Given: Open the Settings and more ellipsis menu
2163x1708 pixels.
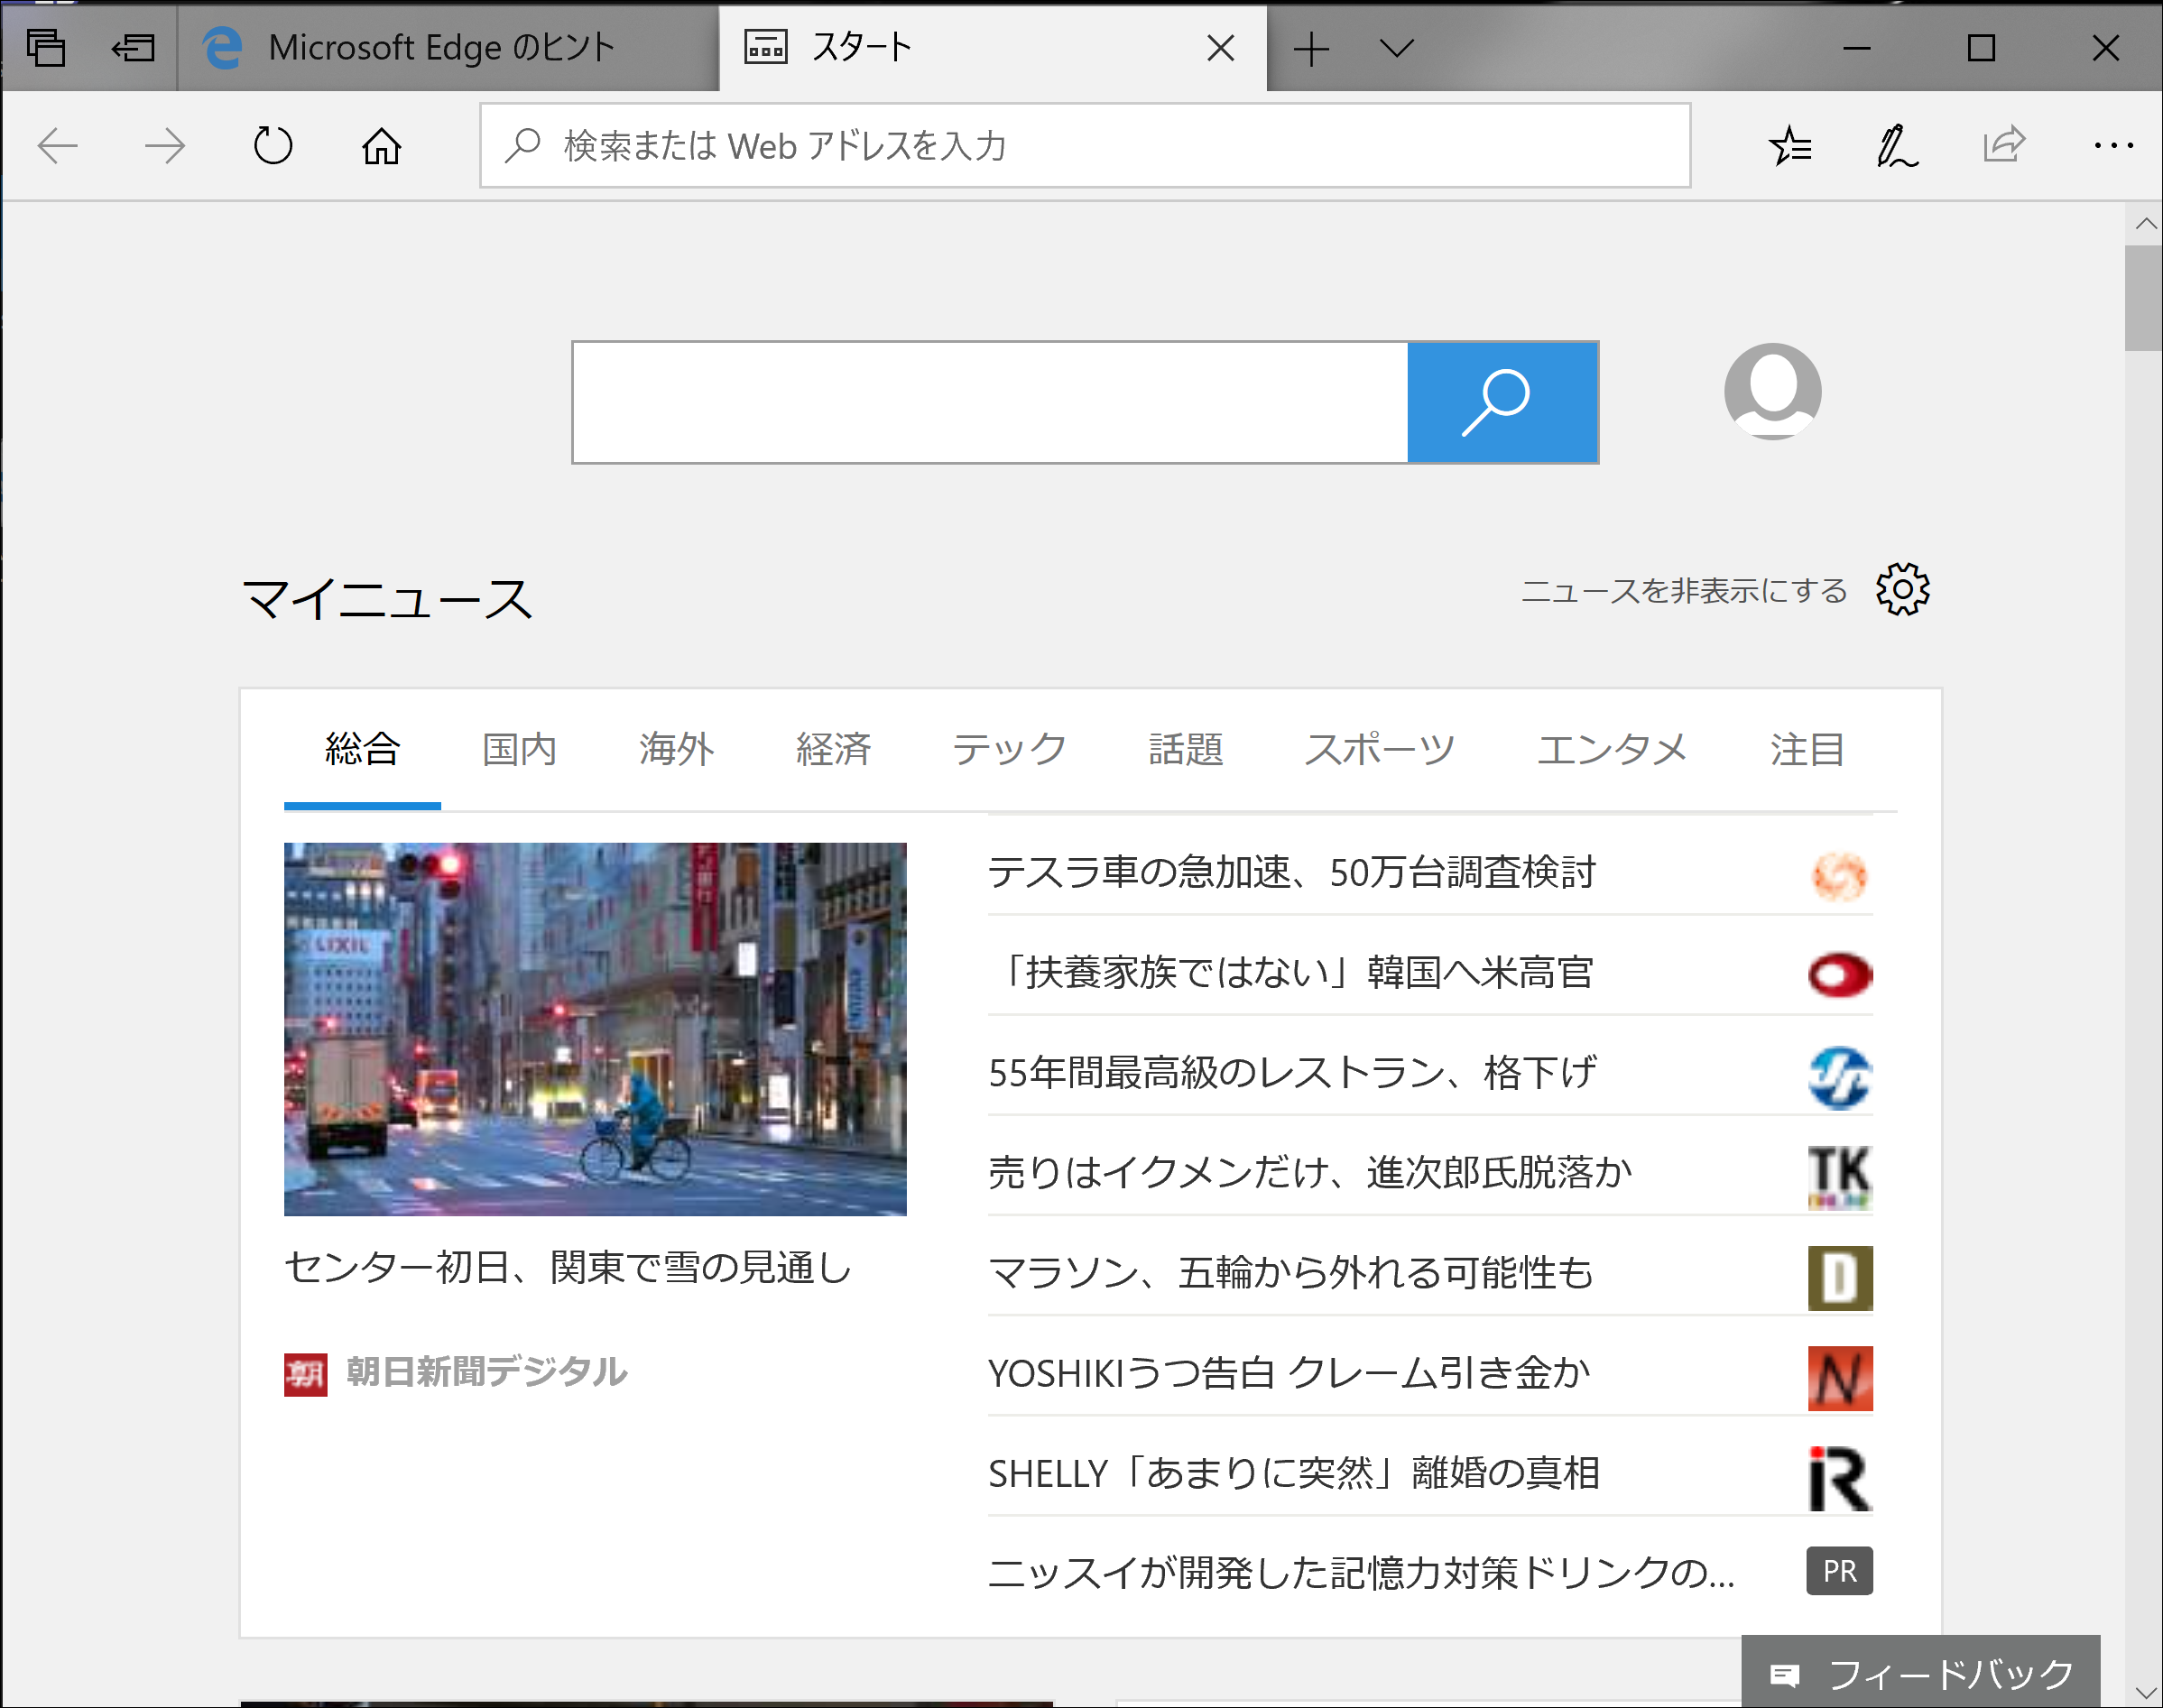Looking at the screenshot, I should pos(2113,146).
